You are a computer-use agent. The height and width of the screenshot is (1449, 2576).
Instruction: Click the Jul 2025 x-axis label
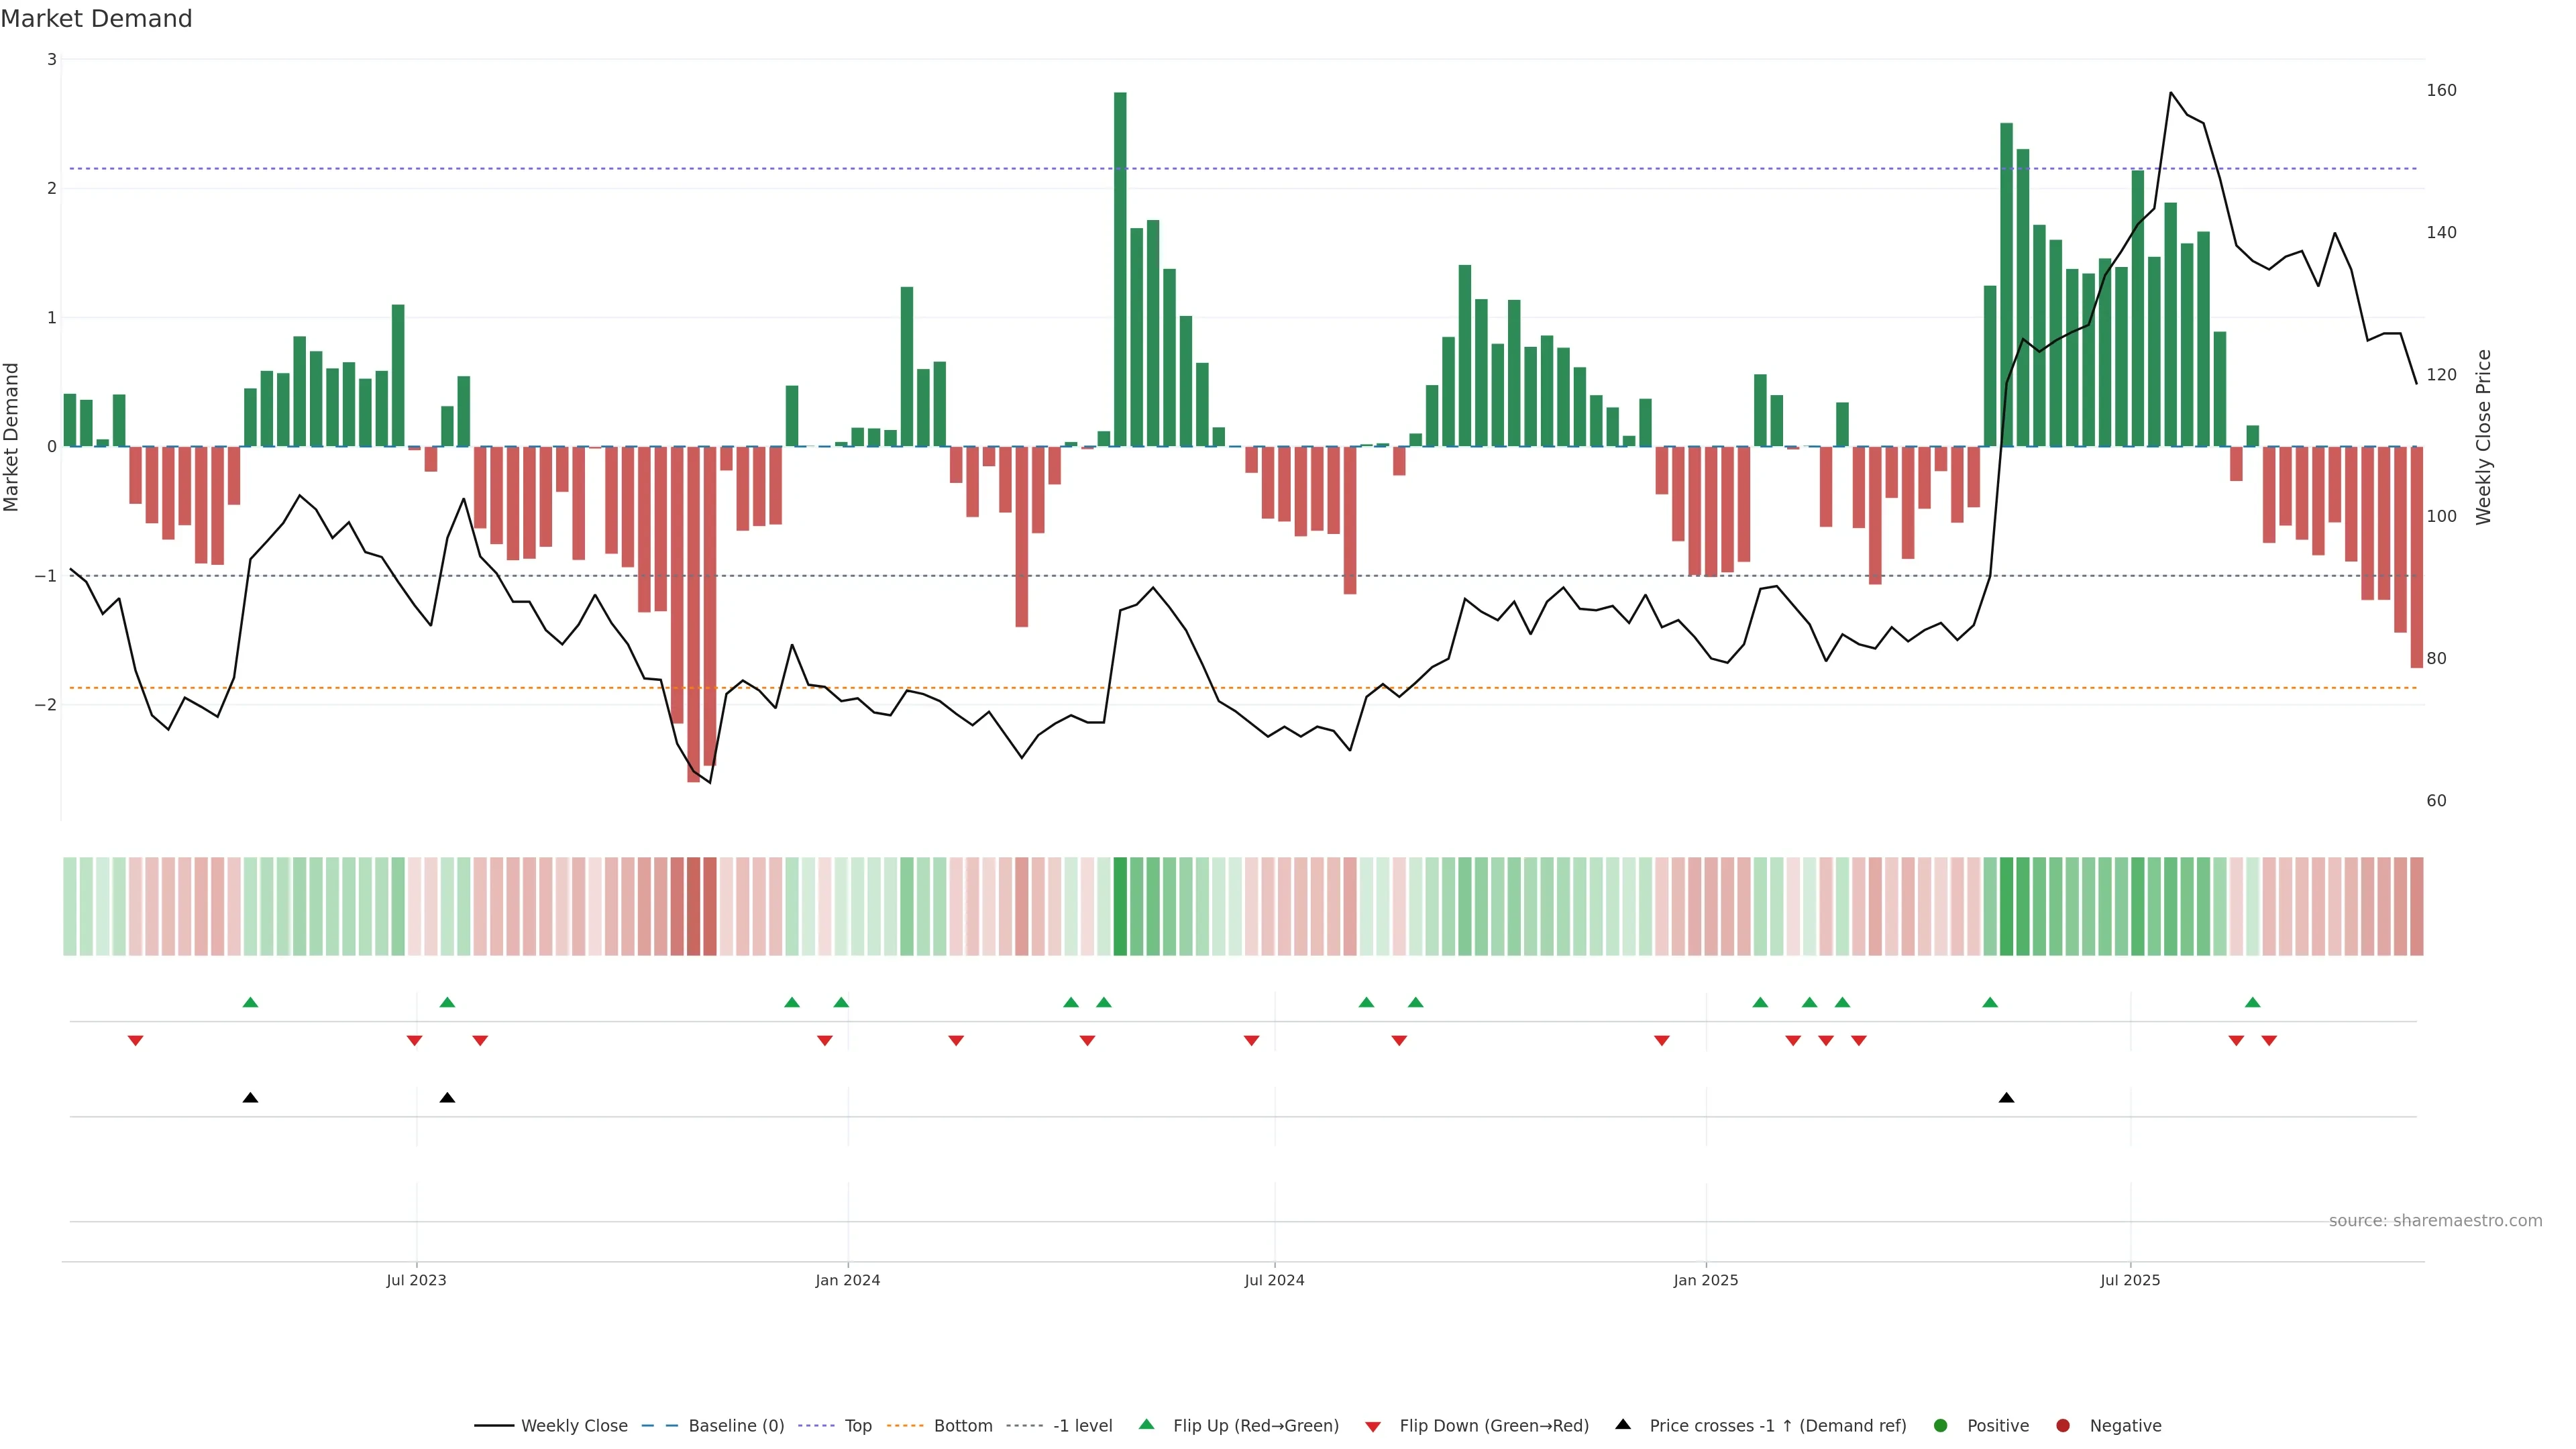pyautogui.click(x=2130, y=1280)
